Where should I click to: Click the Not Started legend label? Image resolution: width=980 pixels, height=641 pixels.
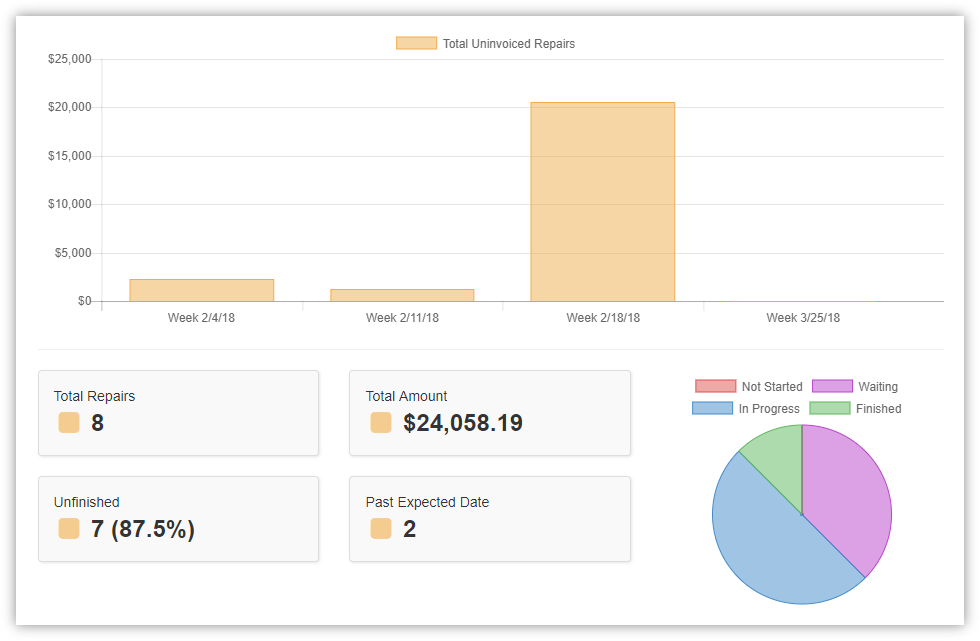pyautogui.click(x=772, y=387)
